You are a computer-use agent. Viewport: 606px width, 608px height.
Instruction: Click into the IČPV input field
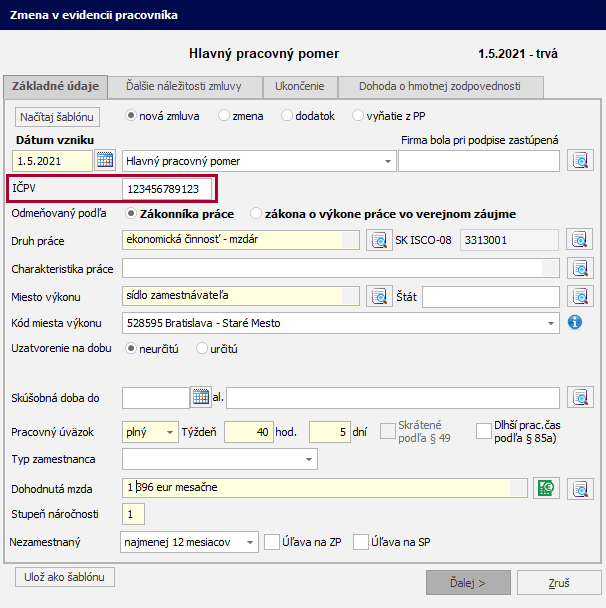[x=167, y=188]
